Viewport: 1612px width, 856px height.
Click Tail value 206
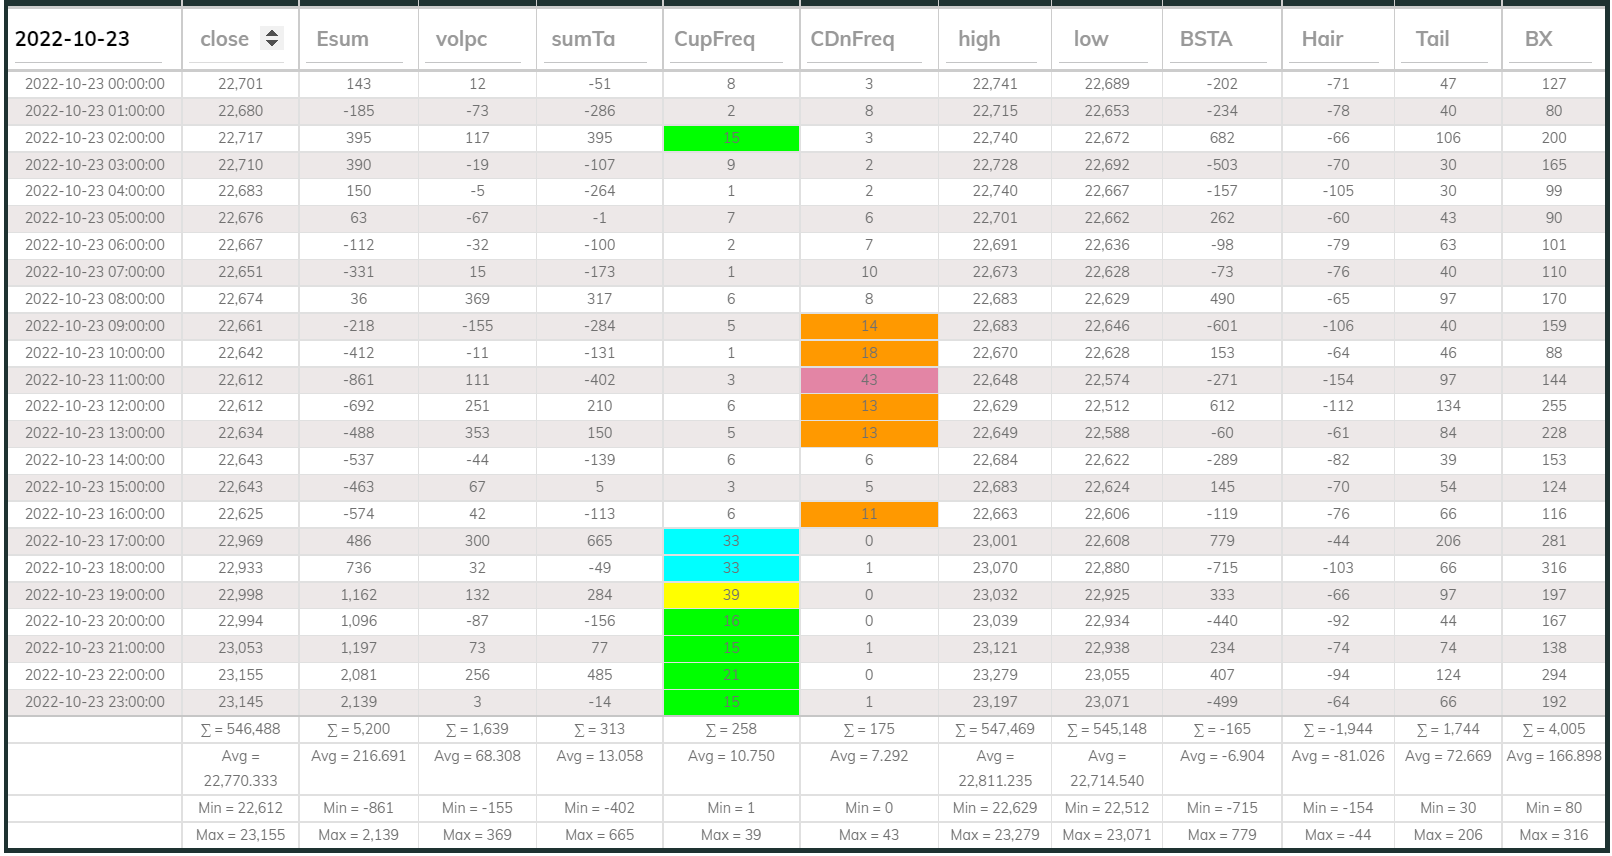click(1448, 541)
